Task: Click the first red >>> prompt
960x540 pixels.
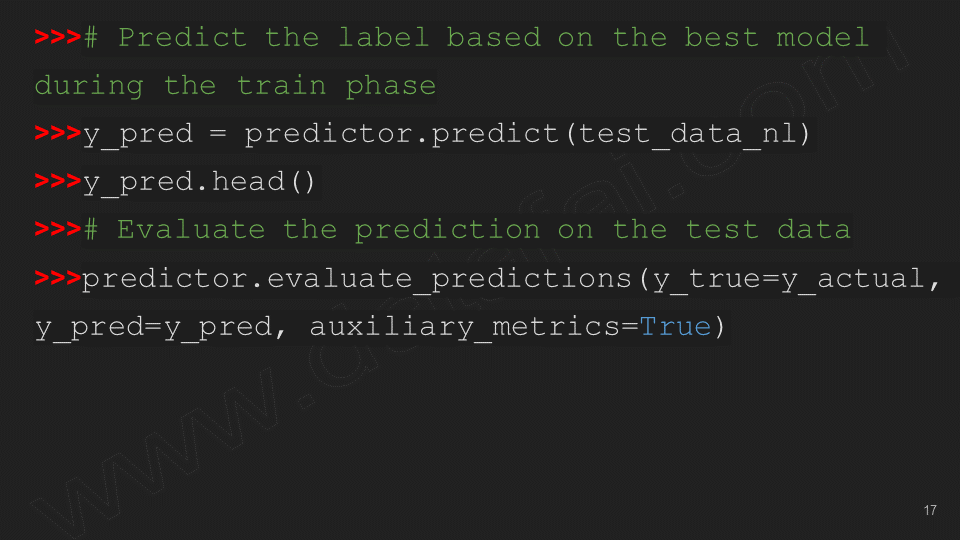Action: 57,38
